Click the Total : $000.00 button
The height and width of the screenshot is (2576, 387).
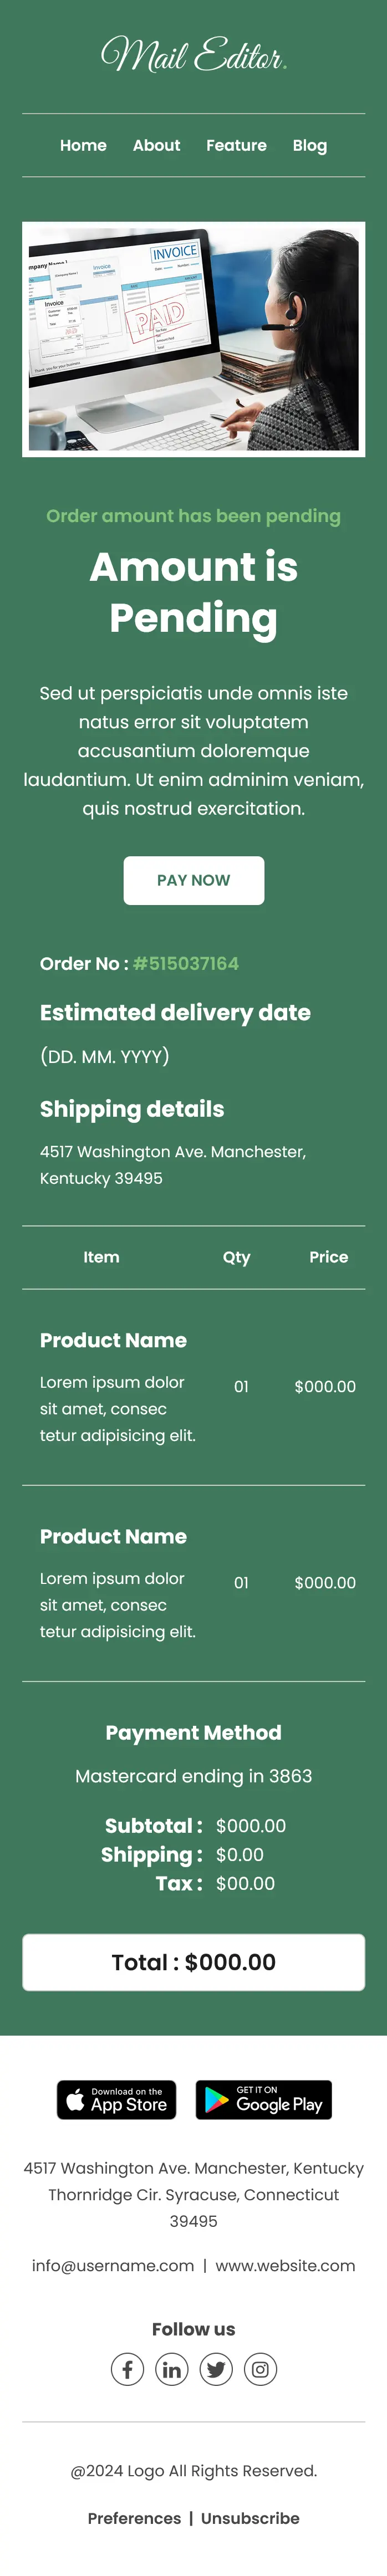coord(193,1962)
